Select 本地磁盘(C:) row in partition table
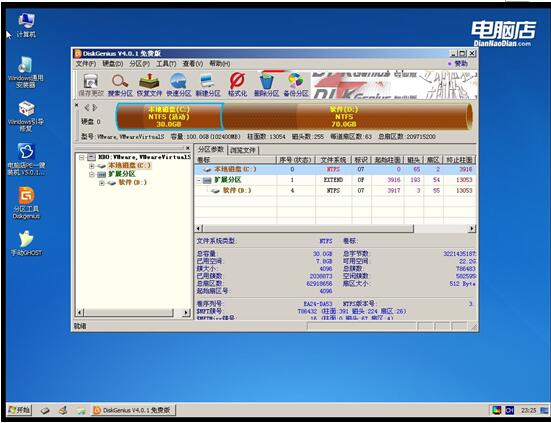This screenshot has height=423, width=551. (335, 169)
